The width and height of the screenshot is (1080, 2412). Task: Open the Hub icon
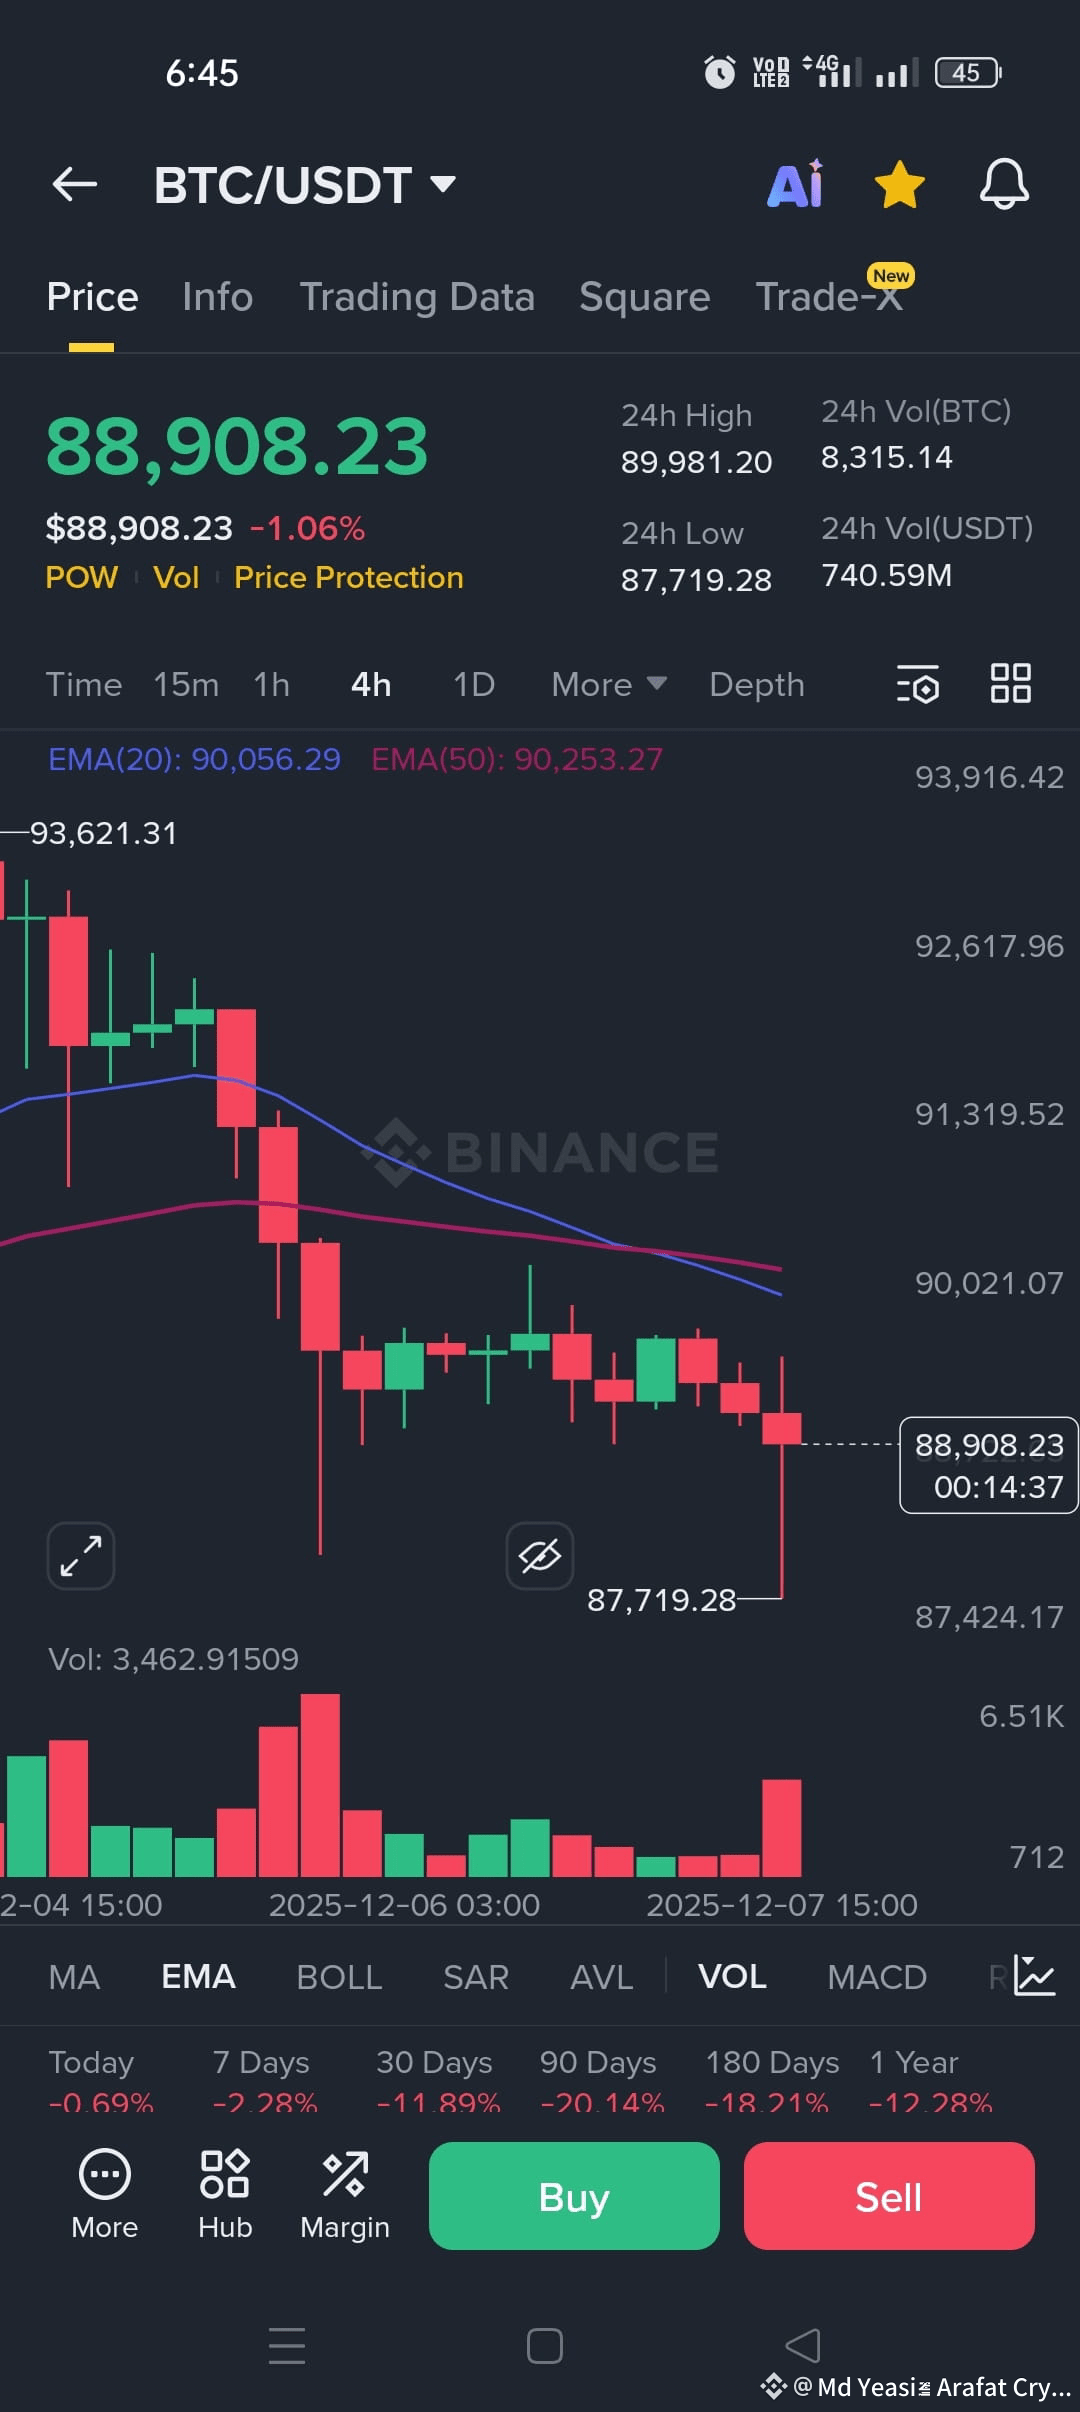pos(225,2194)
